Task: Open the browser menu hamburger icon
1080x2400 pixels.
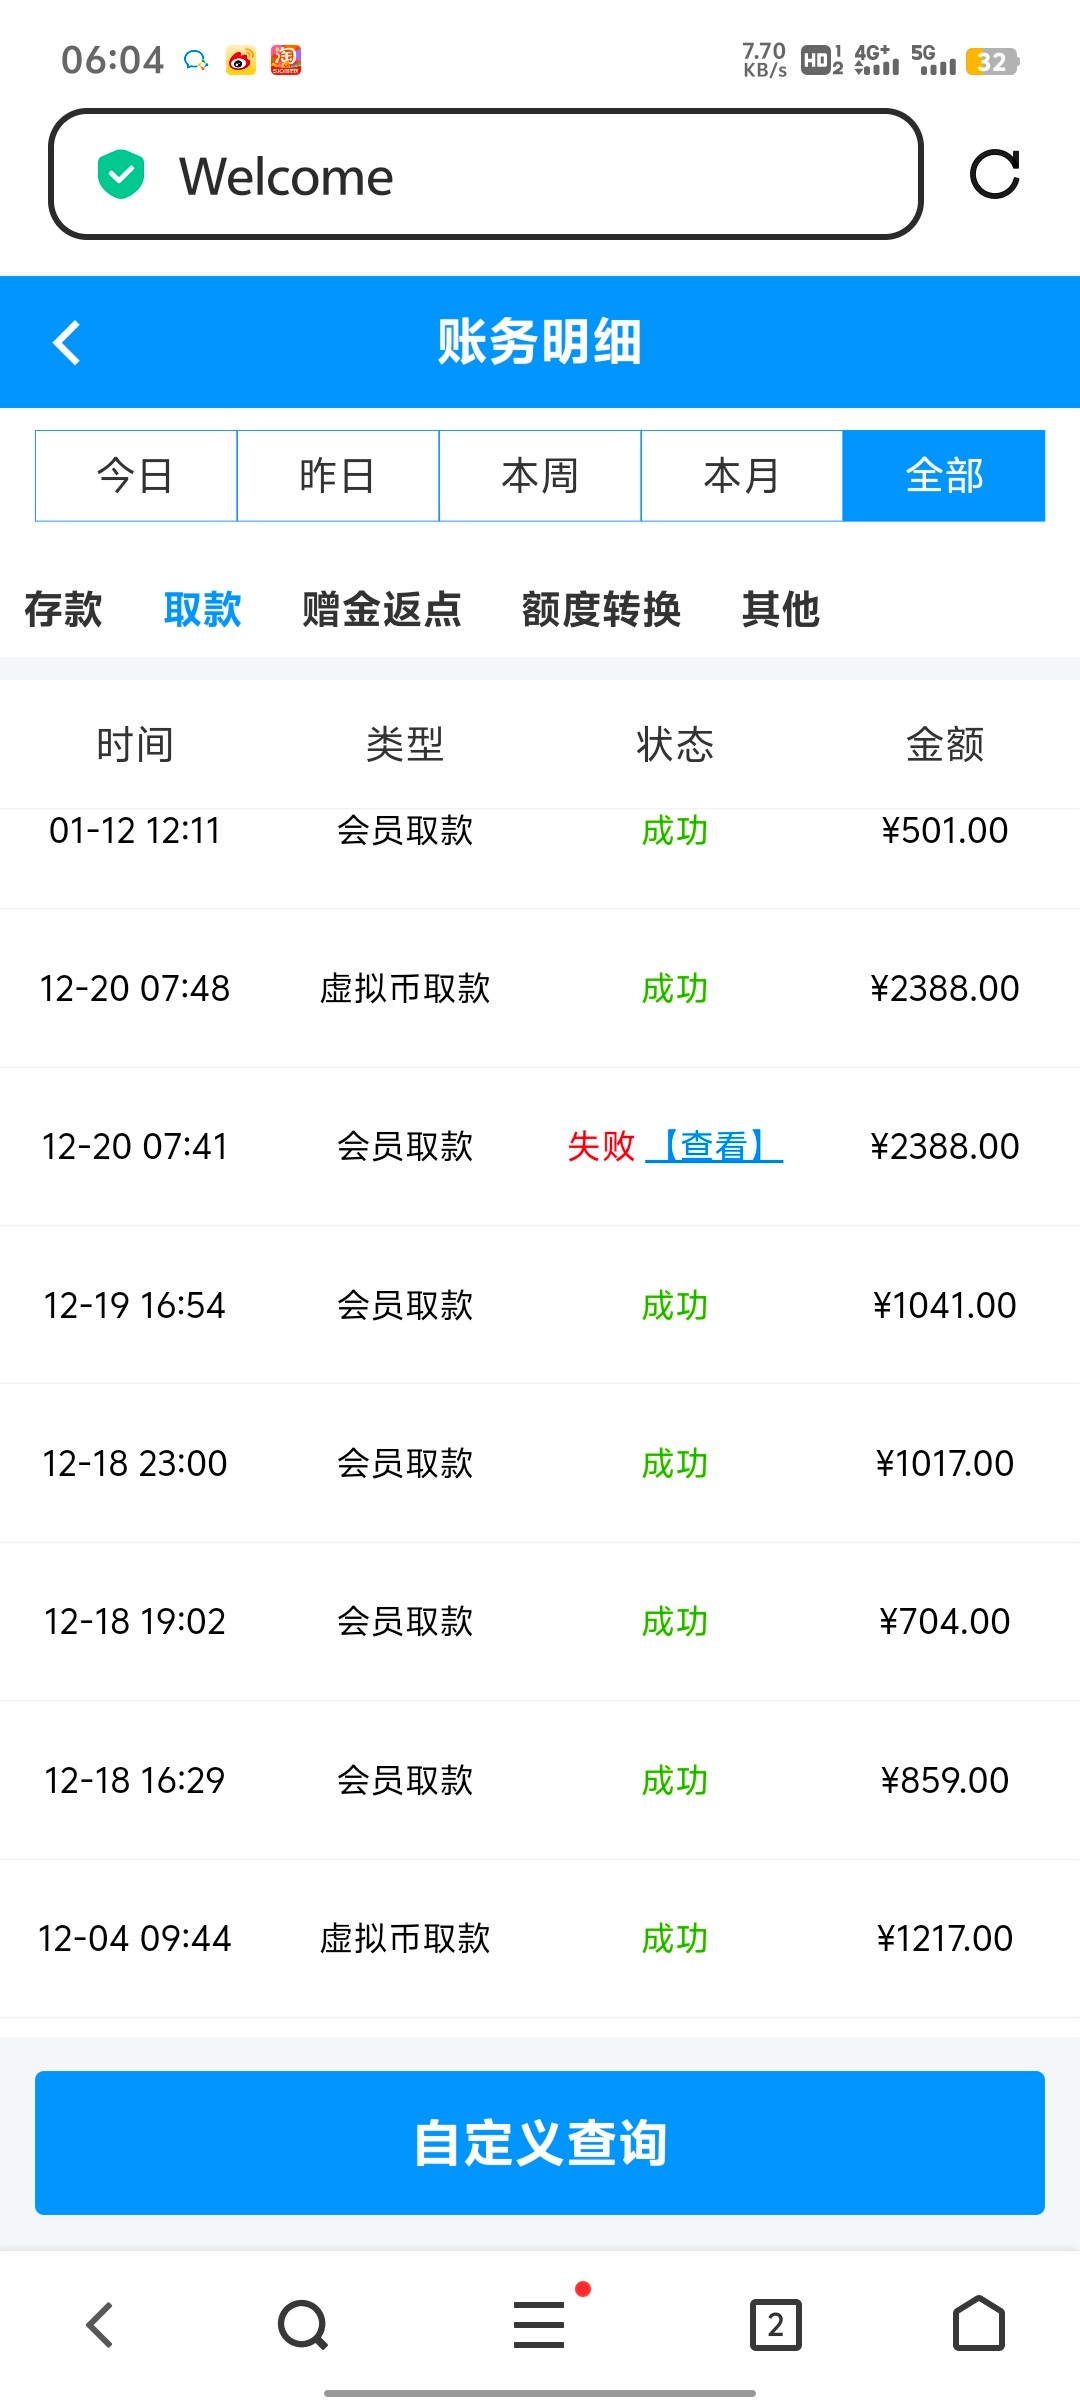Action: (x=539, y=2324)
